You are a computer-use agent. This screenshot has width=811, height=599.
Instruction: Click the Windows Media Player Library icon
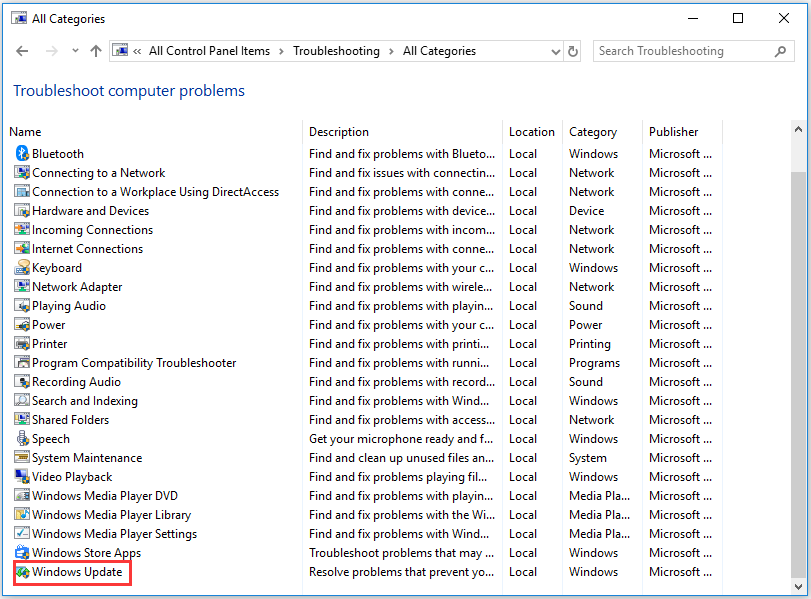coord(22,514)
